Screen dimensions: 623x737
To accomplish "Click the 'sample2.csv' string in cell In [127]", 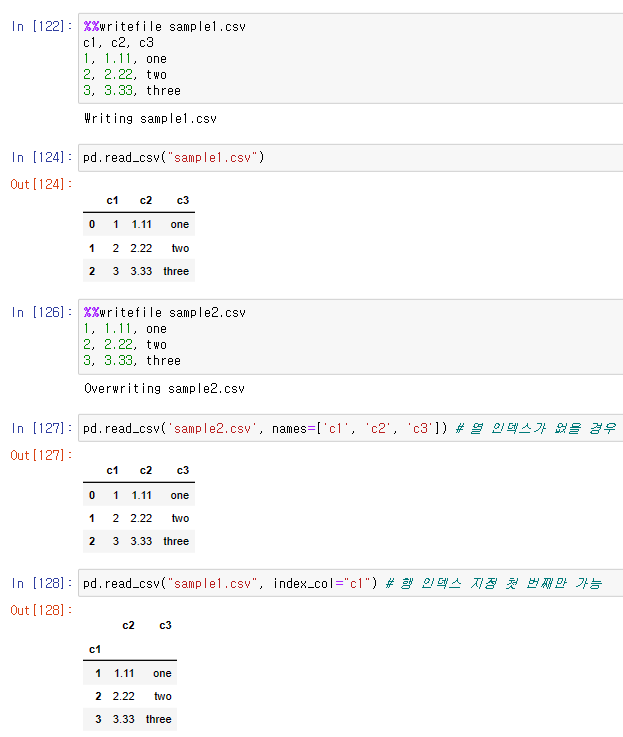I will [x=213, y=429].
